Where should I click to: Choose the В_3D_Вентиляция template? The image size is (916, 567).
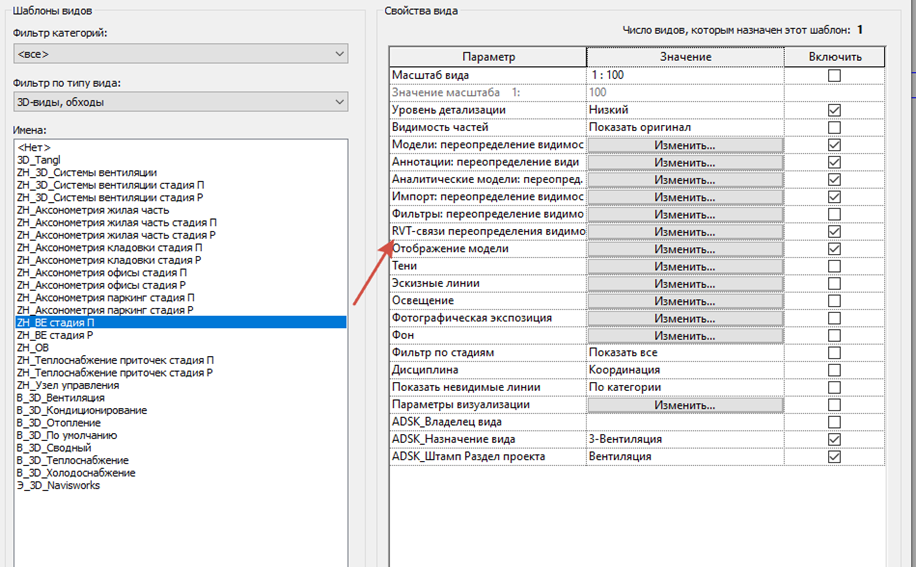(61, 398)
